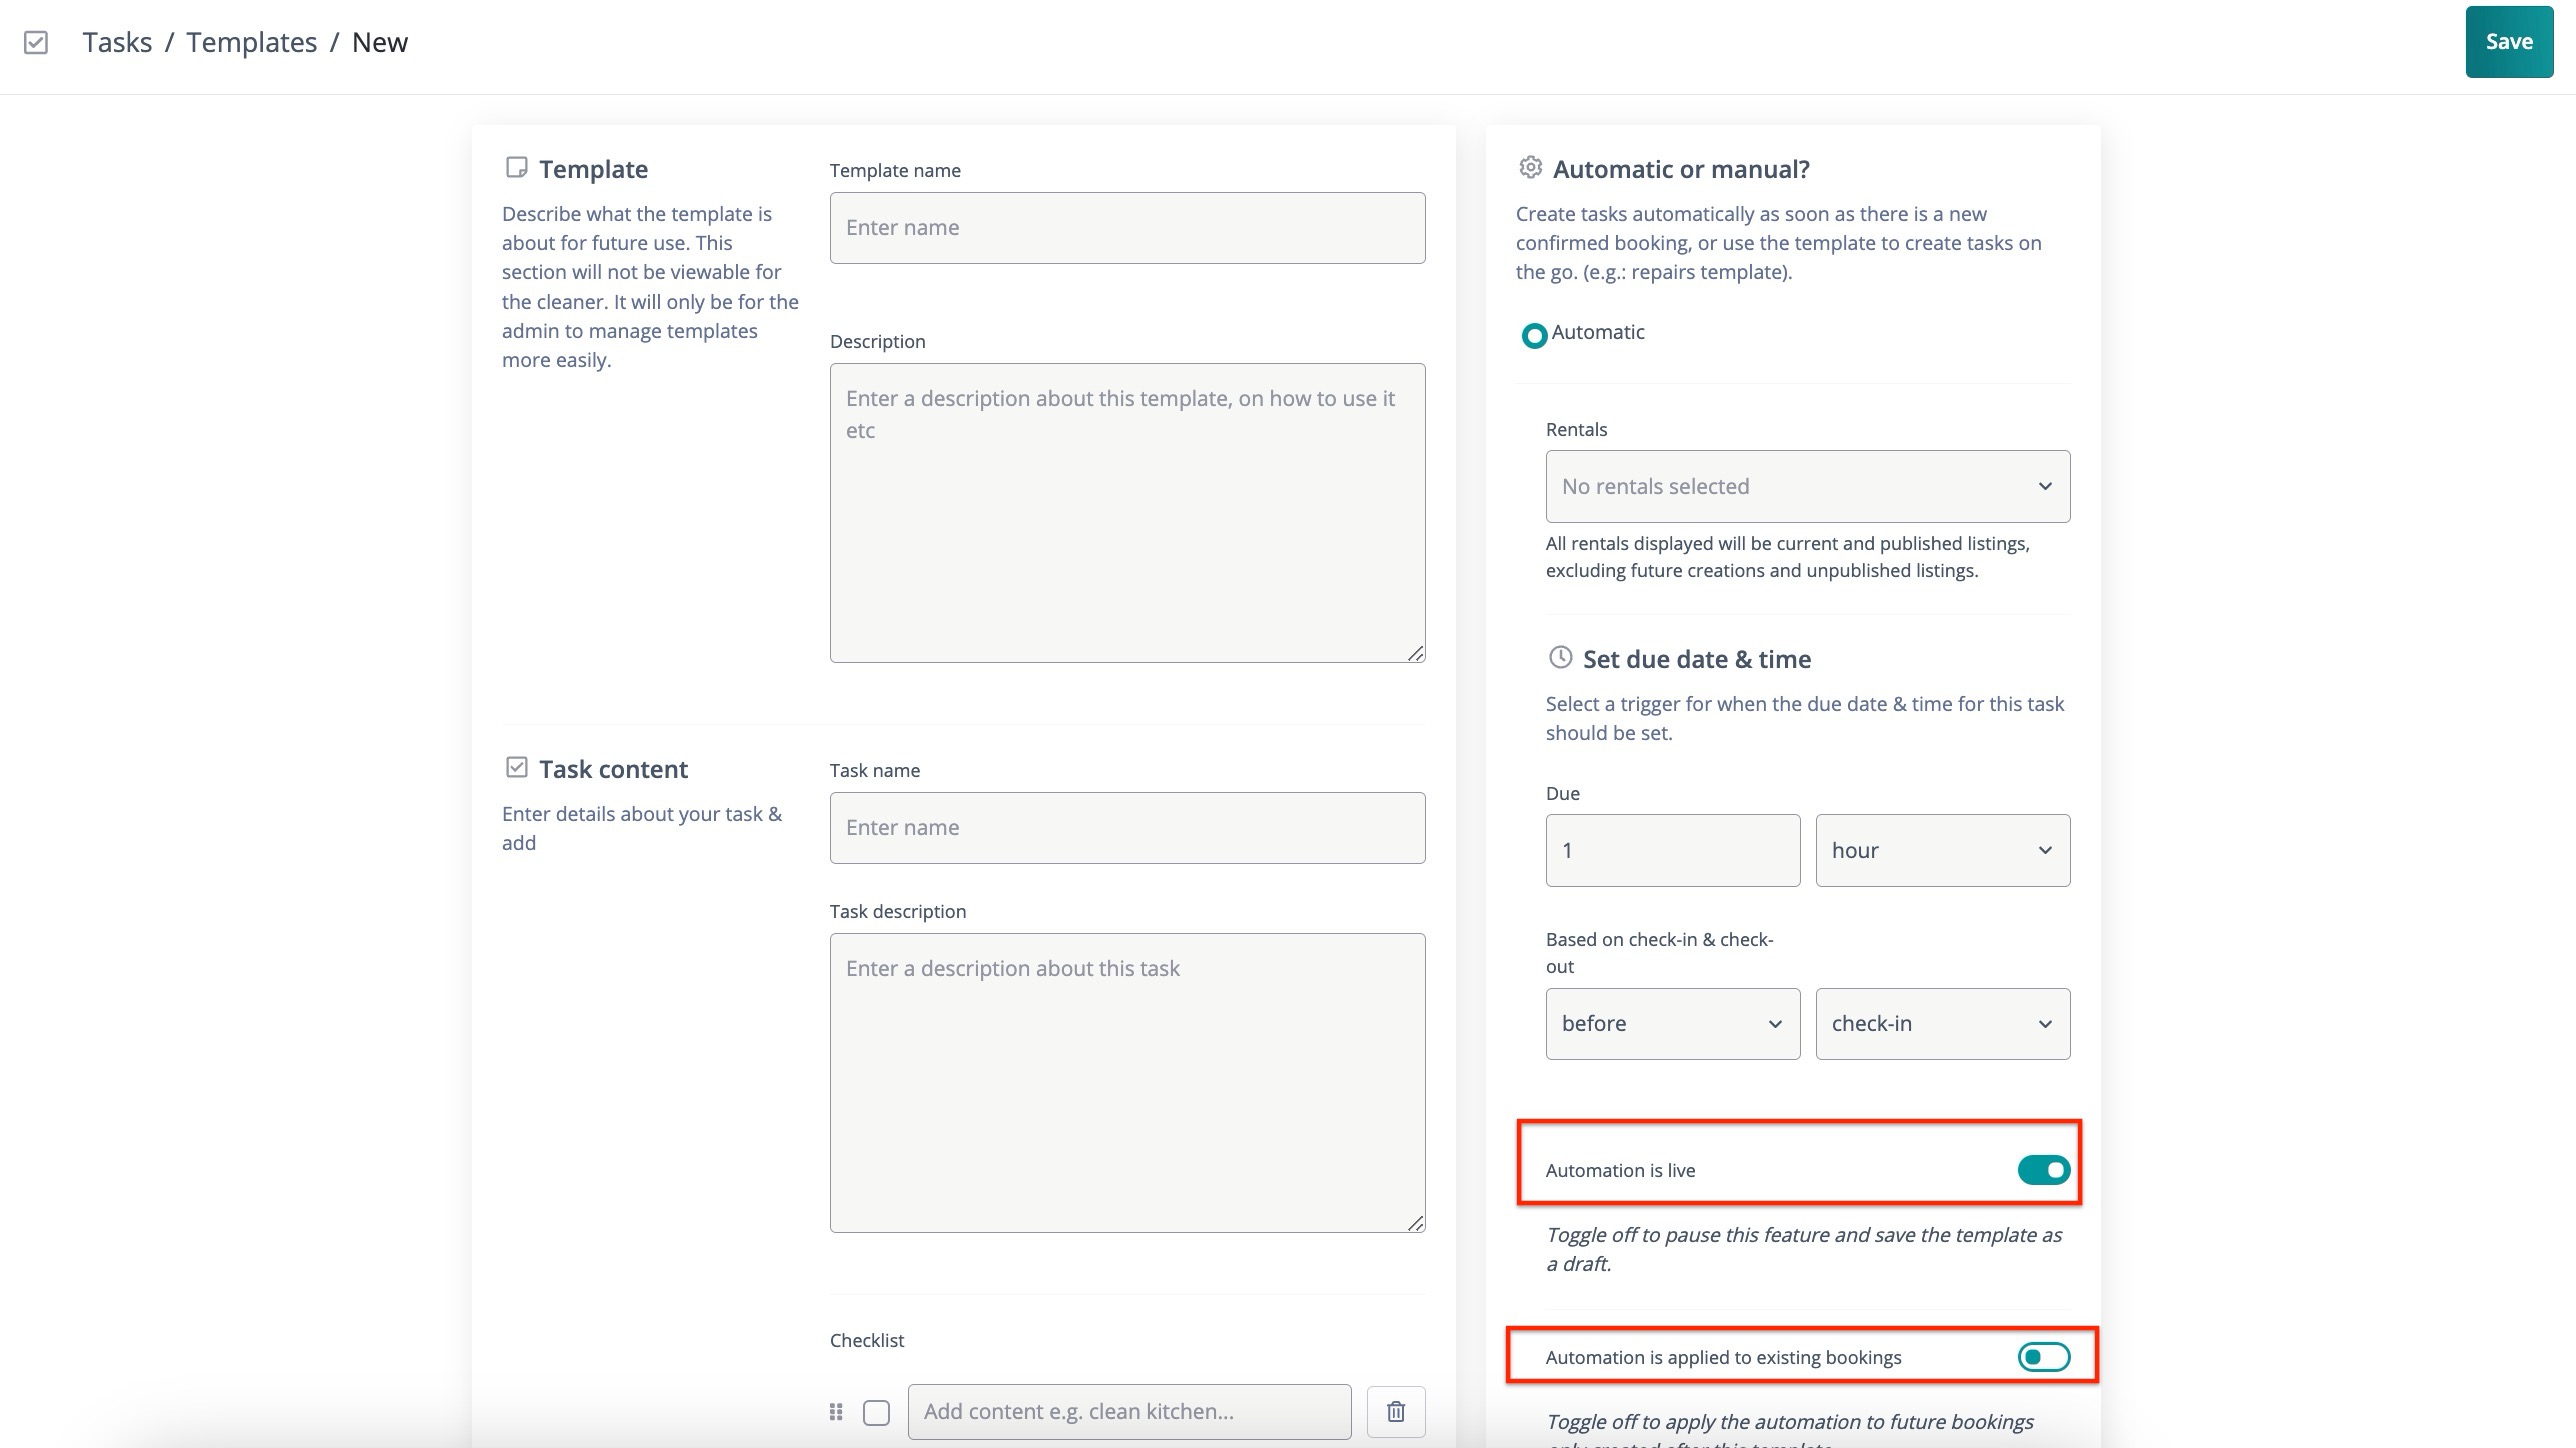This screenshot has width=2576, height=1448.
Task: Go to Tasks breadcrumb
Action: tap(117, 42)
